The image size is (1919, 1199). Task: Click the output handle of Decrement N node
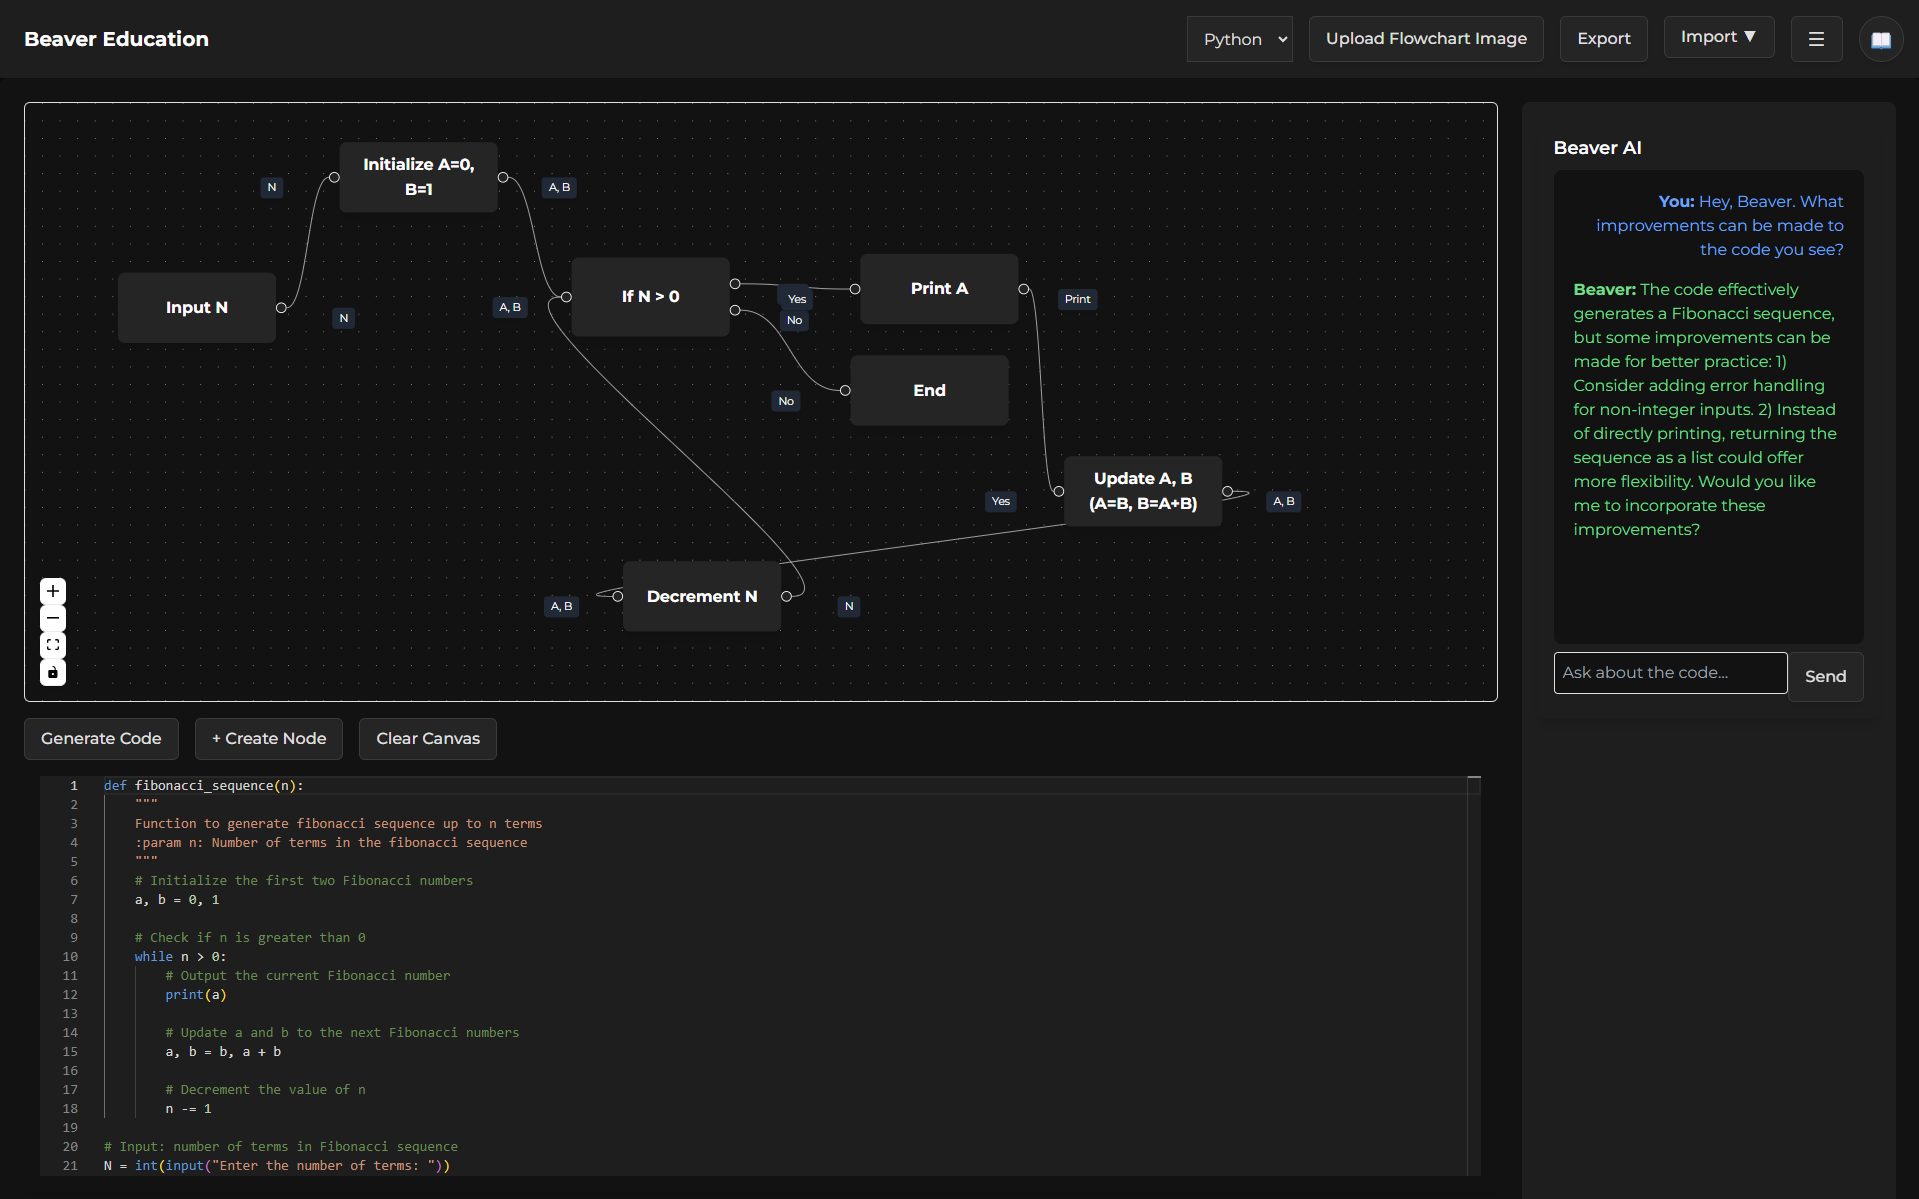(786, 597)
